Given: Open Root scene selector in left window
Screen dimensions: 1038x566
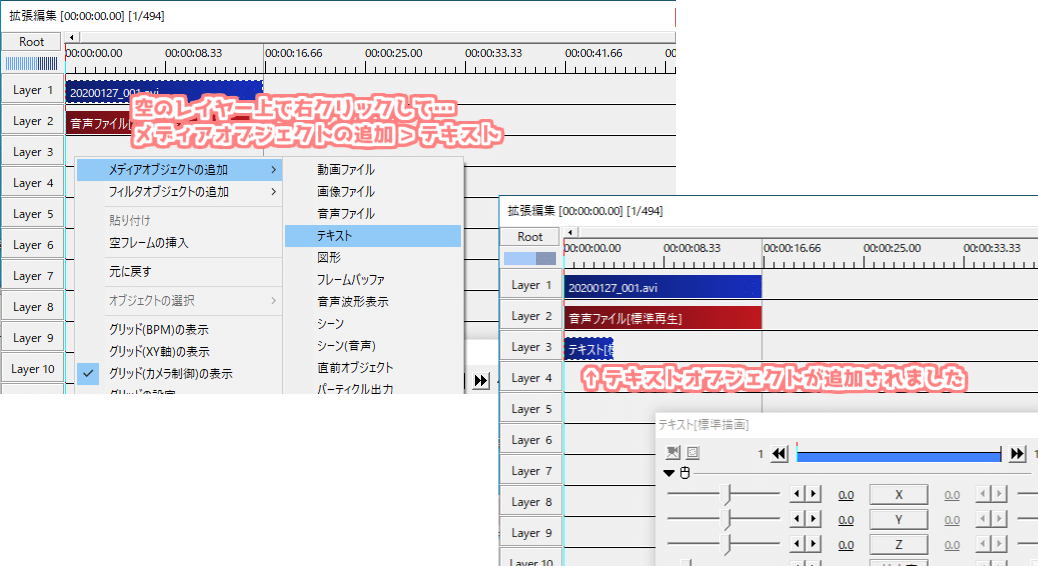Looking at the screenshot, I should 31,42.
